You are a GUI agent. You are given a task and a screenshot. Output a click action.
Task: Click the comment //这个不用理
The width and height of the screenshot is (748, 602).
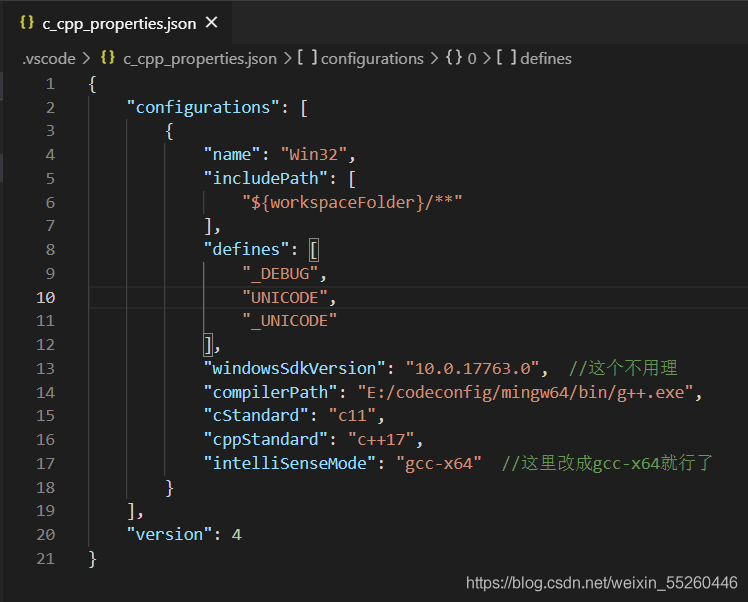[x=623, y=368]
